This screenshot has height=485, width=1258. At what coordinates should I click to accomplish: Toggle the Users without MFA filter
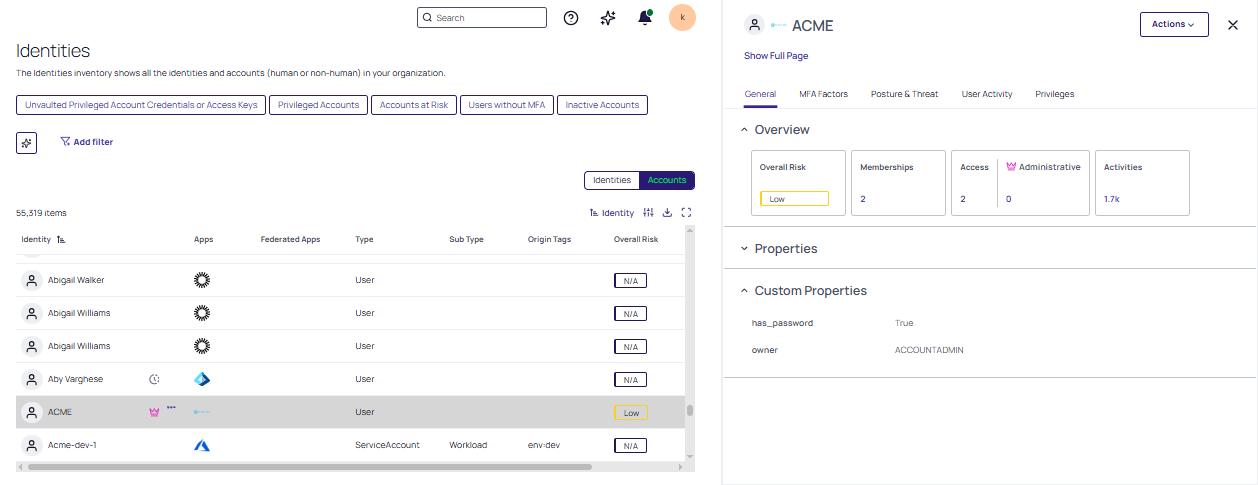[x=506, y=105]
